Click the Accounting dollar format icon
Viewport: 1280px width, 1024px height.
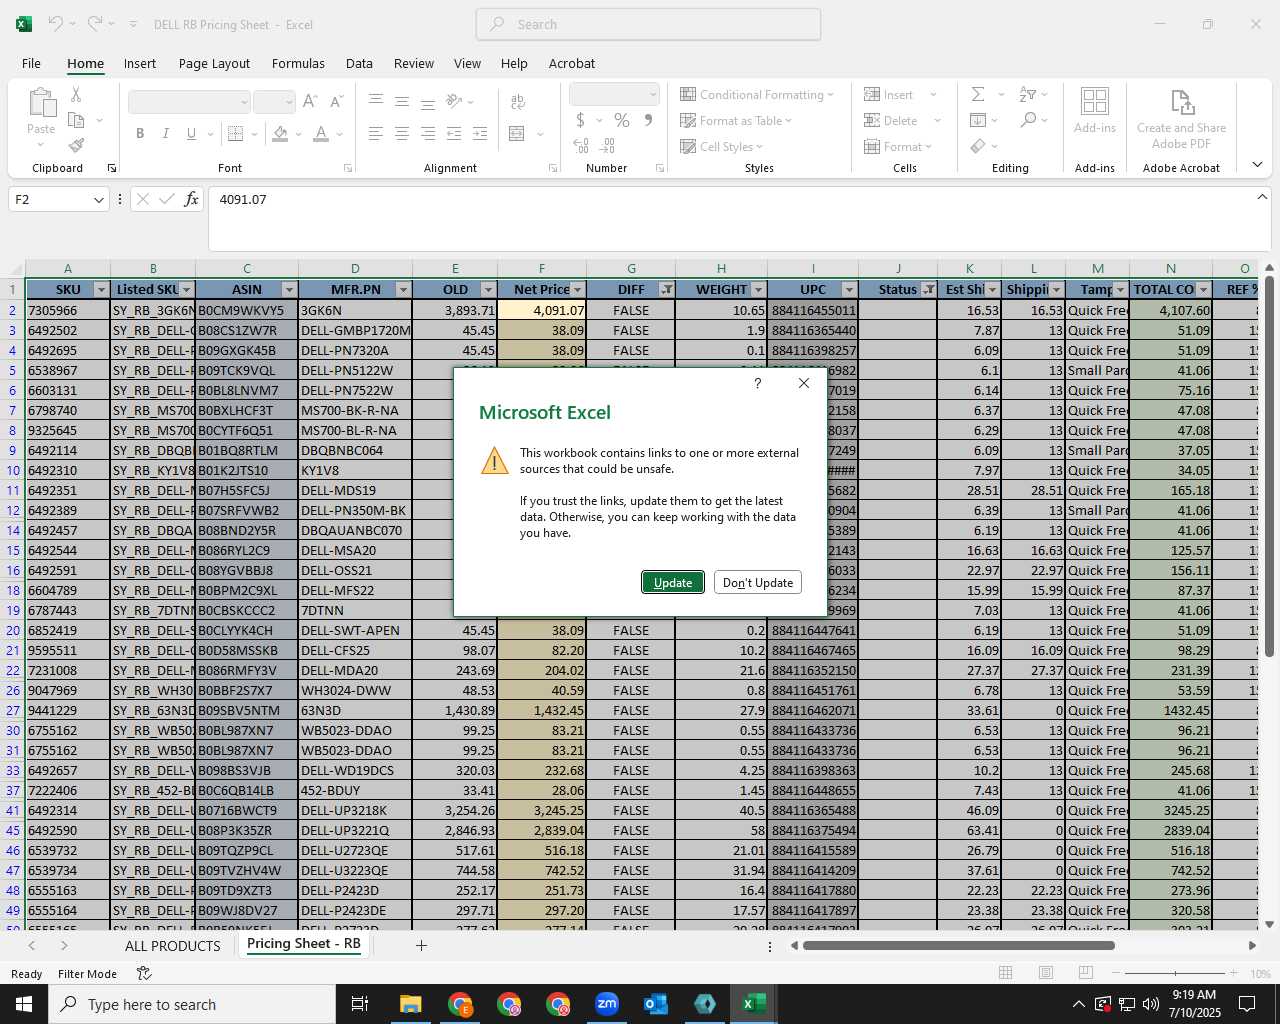click(581, 120)
